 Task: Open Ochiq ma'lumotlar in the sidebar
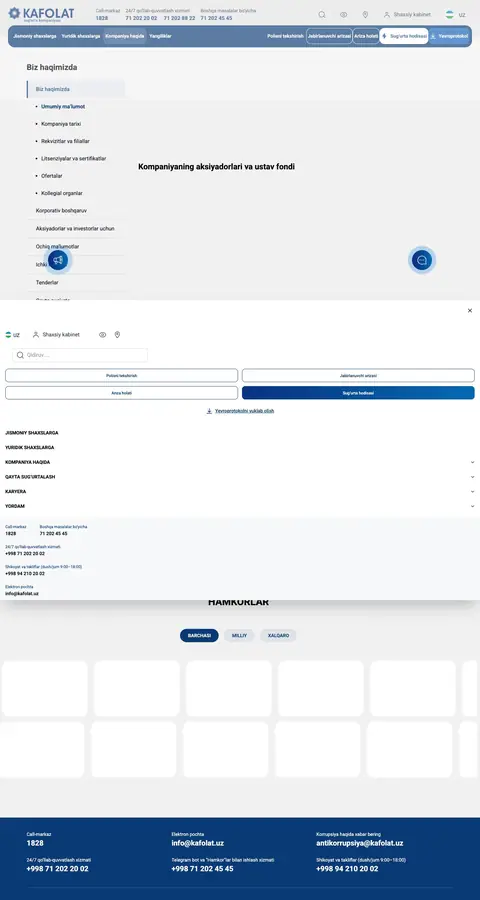[x=57, y=246]
